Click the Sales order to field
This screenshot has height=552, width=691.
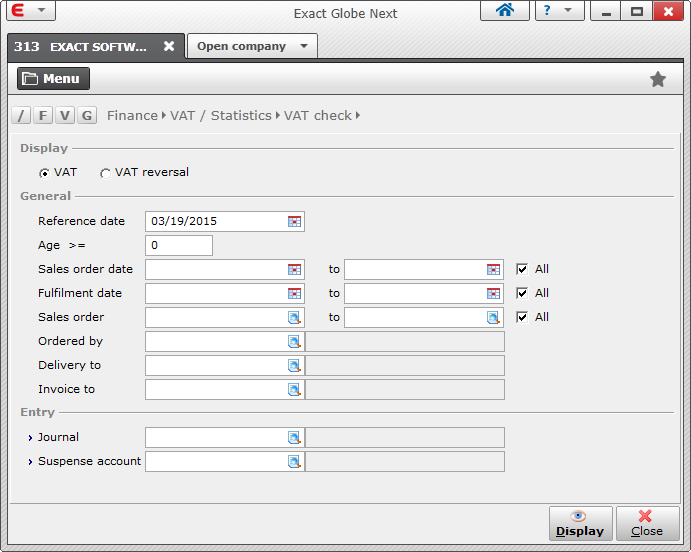(424, 317)
